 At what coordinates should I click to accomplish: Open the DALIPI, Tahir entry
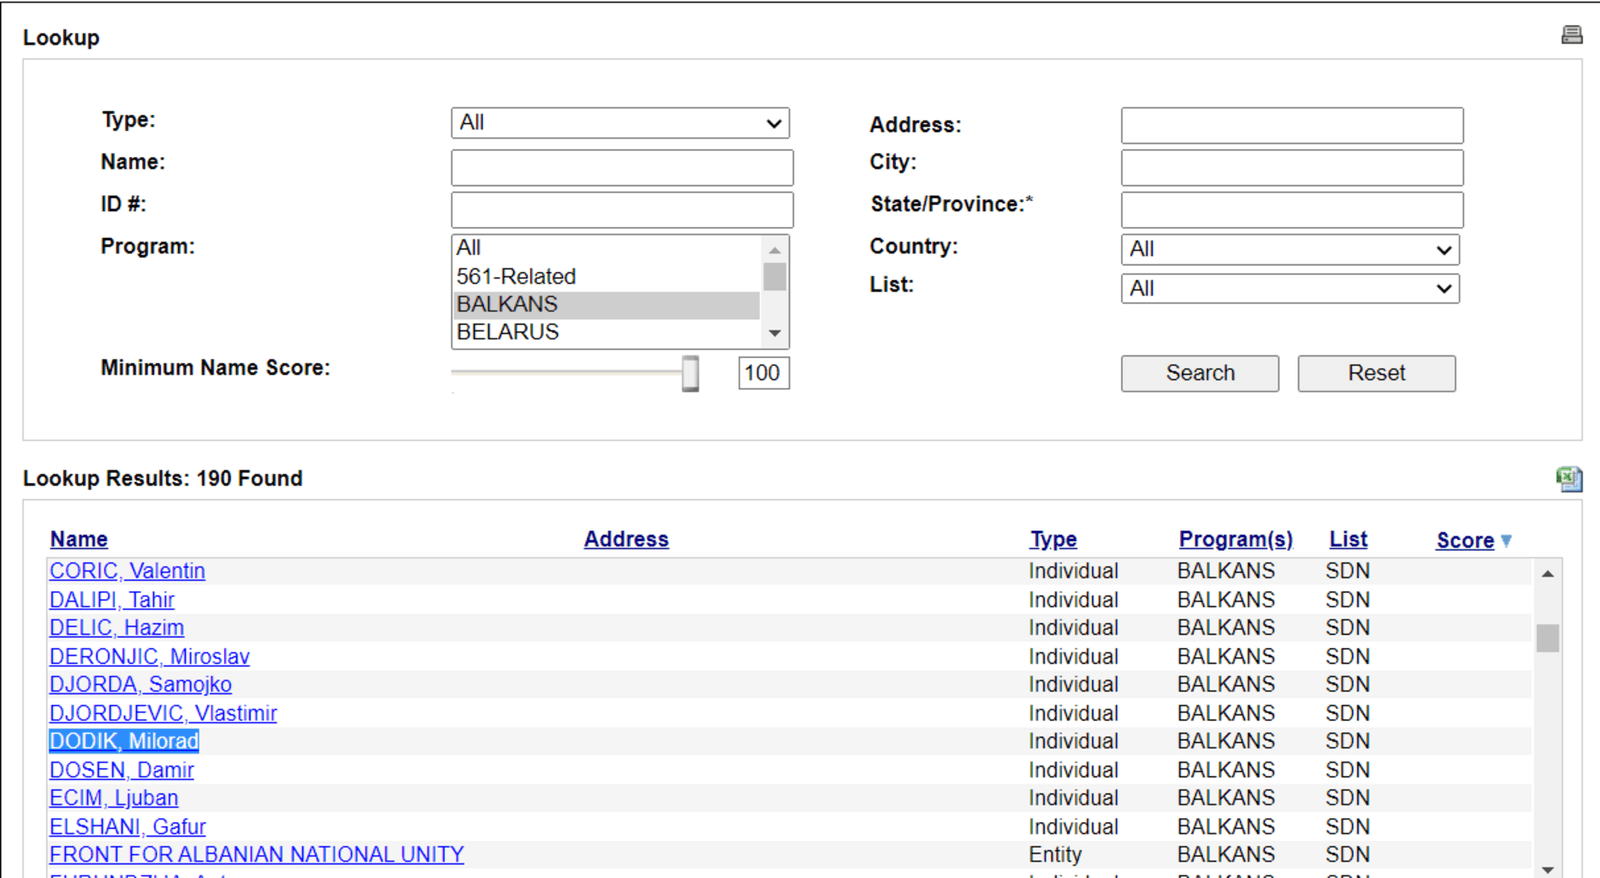tap(112, 600)
